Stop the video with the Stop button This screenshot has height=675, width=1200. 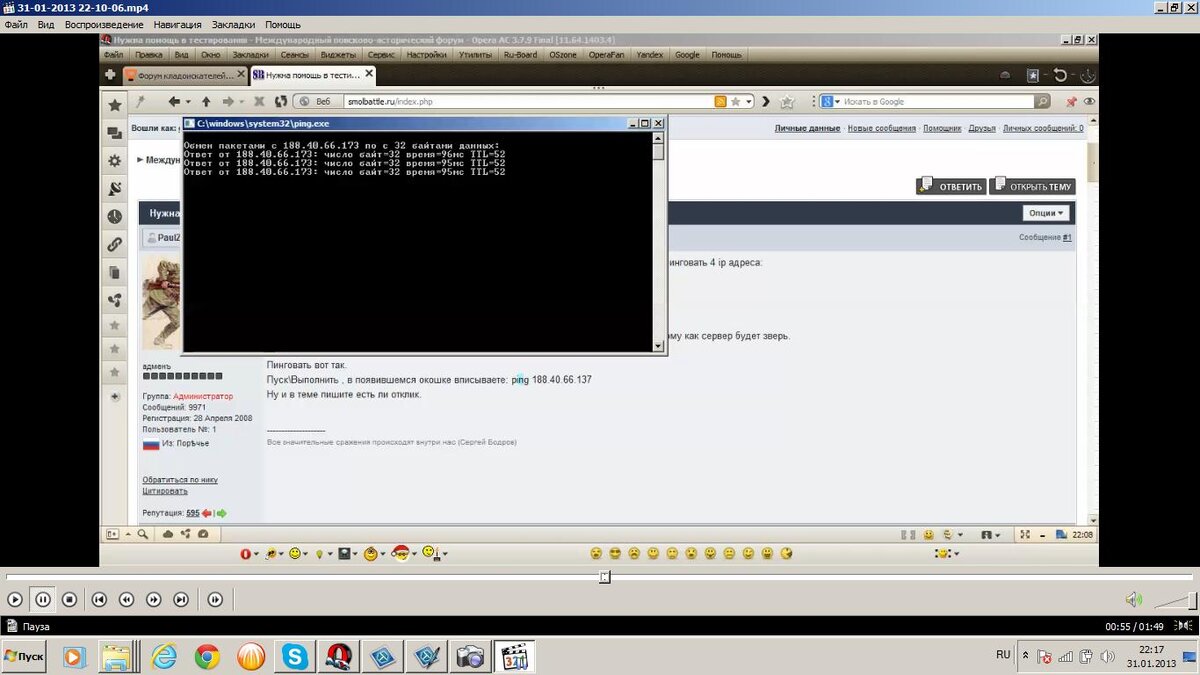(x=70, y=600)
